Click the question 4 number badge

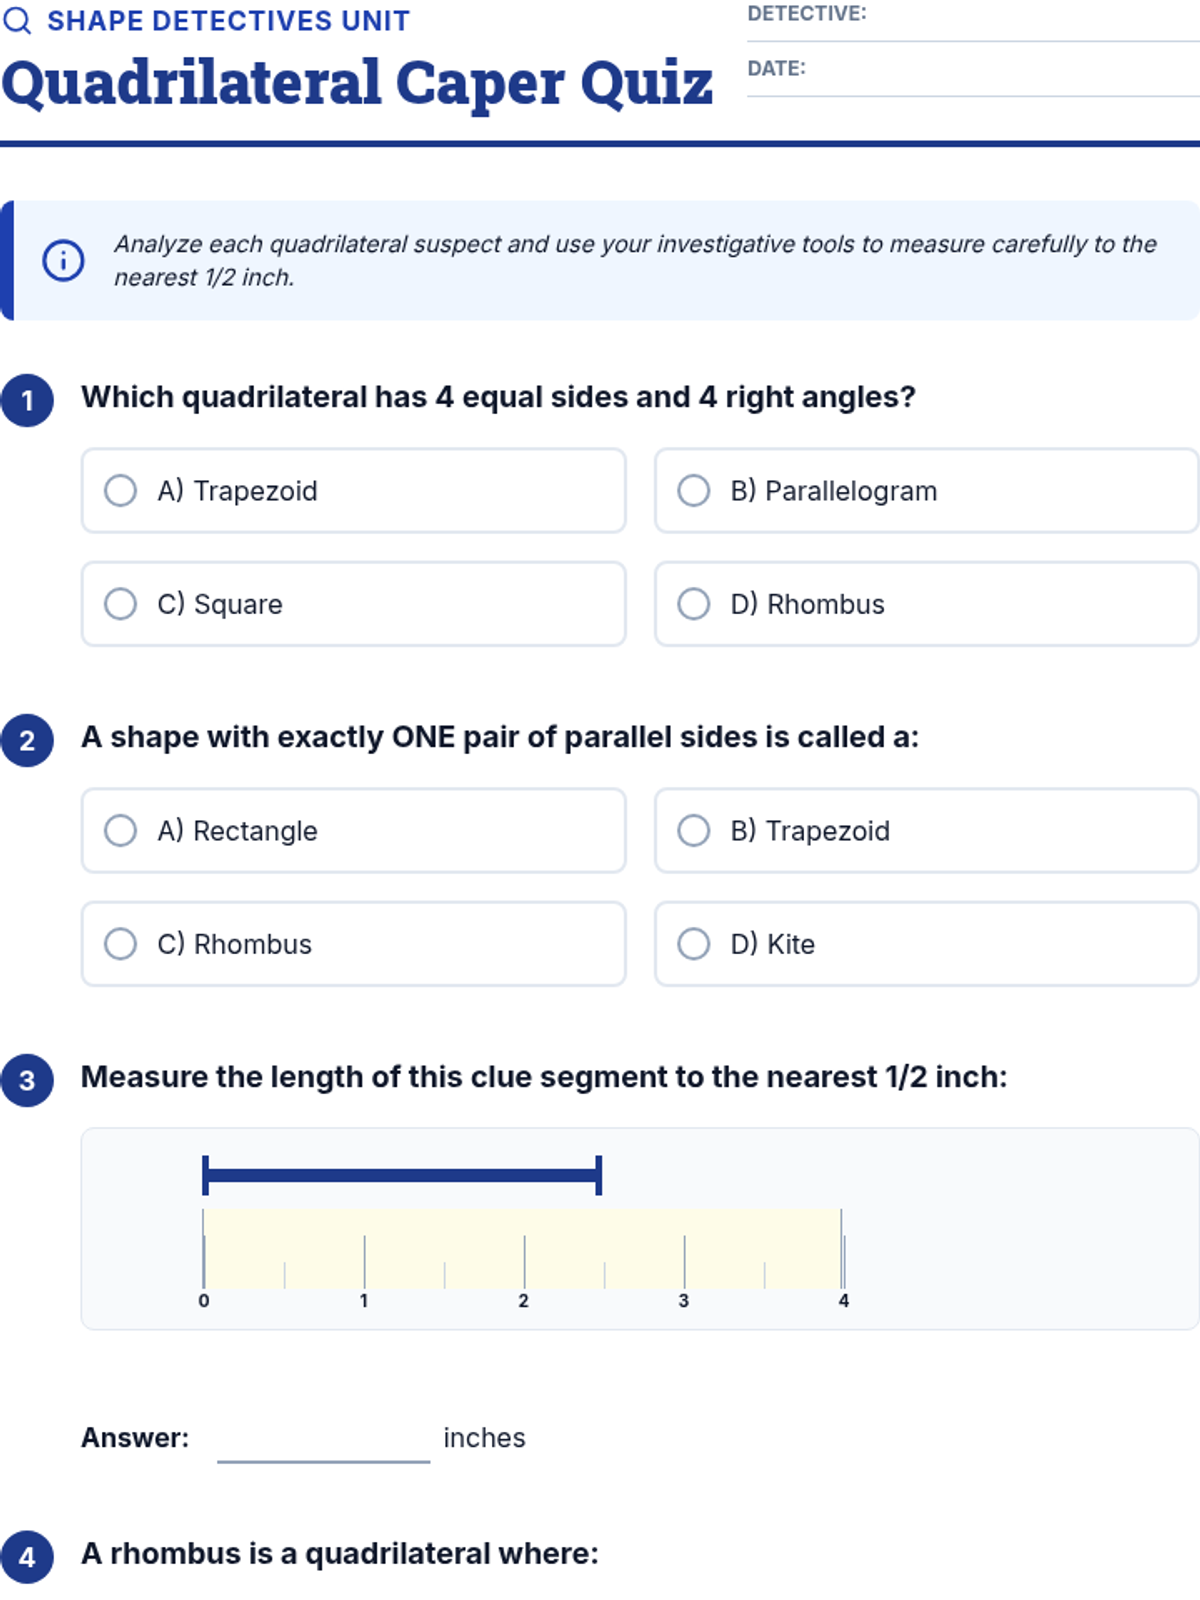(x=27, y=1556)
